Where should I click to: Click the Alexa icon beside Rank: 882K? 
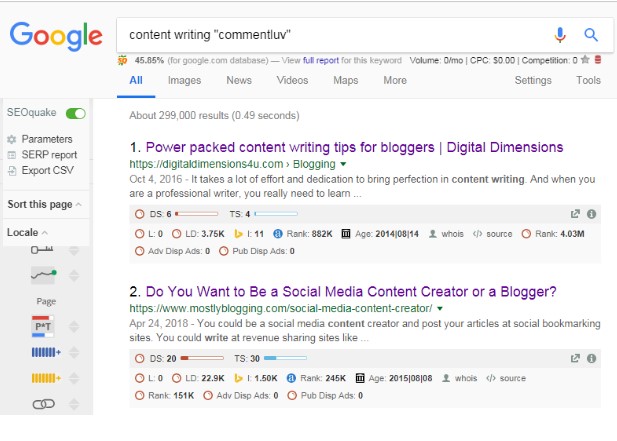(278, 234)
